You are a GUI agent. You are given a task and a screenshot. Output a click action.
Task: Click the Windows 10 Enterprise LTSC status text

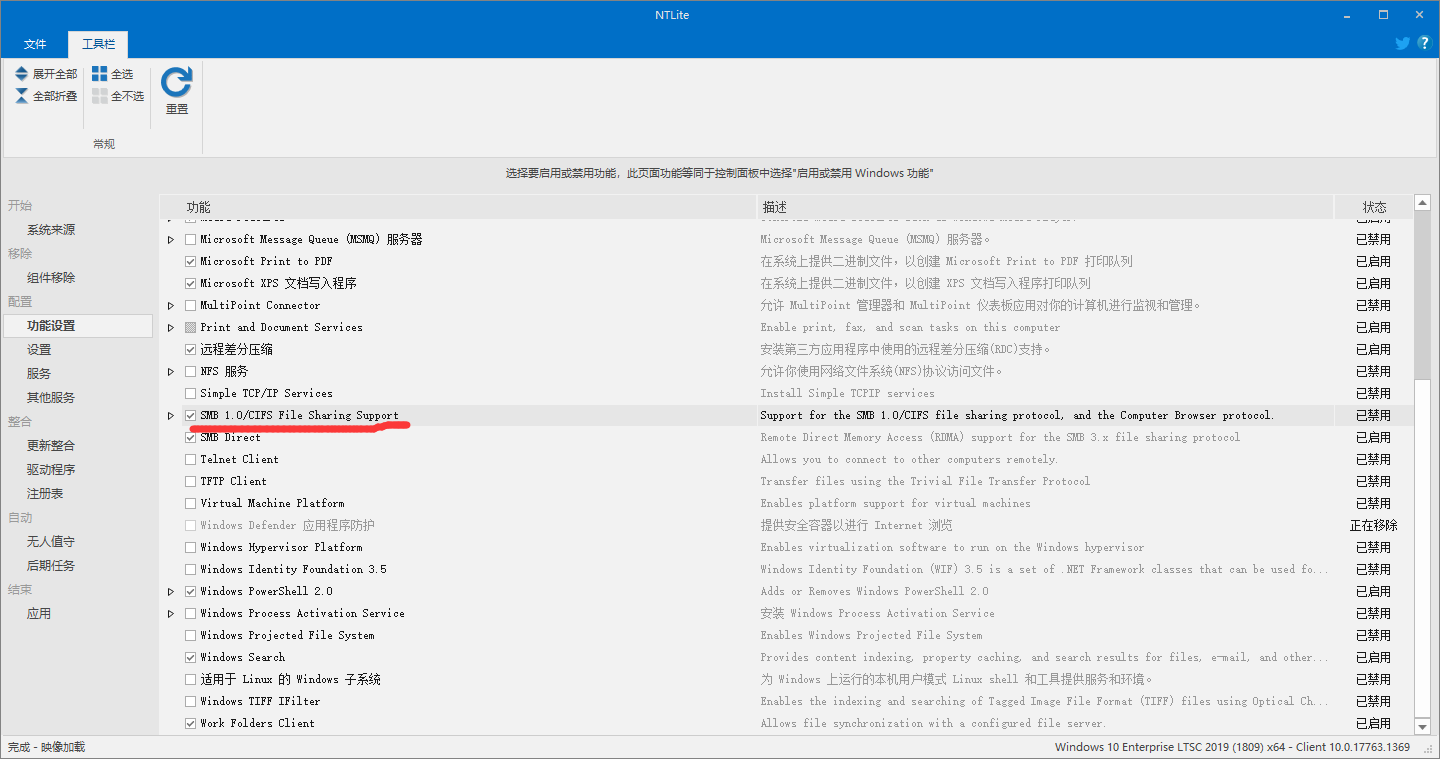tap(1232, 748)
